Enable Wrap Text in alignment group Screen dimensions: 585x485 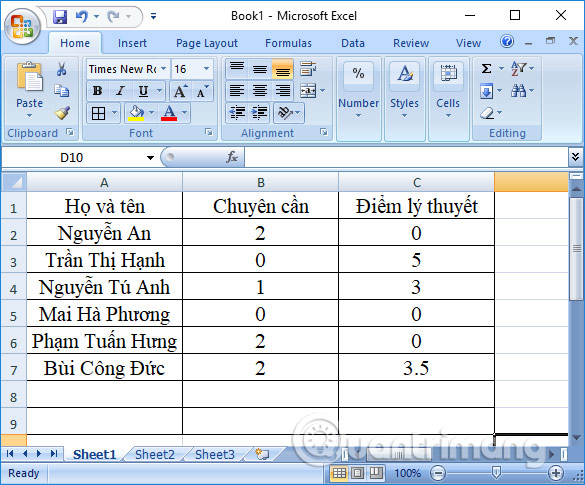click(x=308, y=69)
